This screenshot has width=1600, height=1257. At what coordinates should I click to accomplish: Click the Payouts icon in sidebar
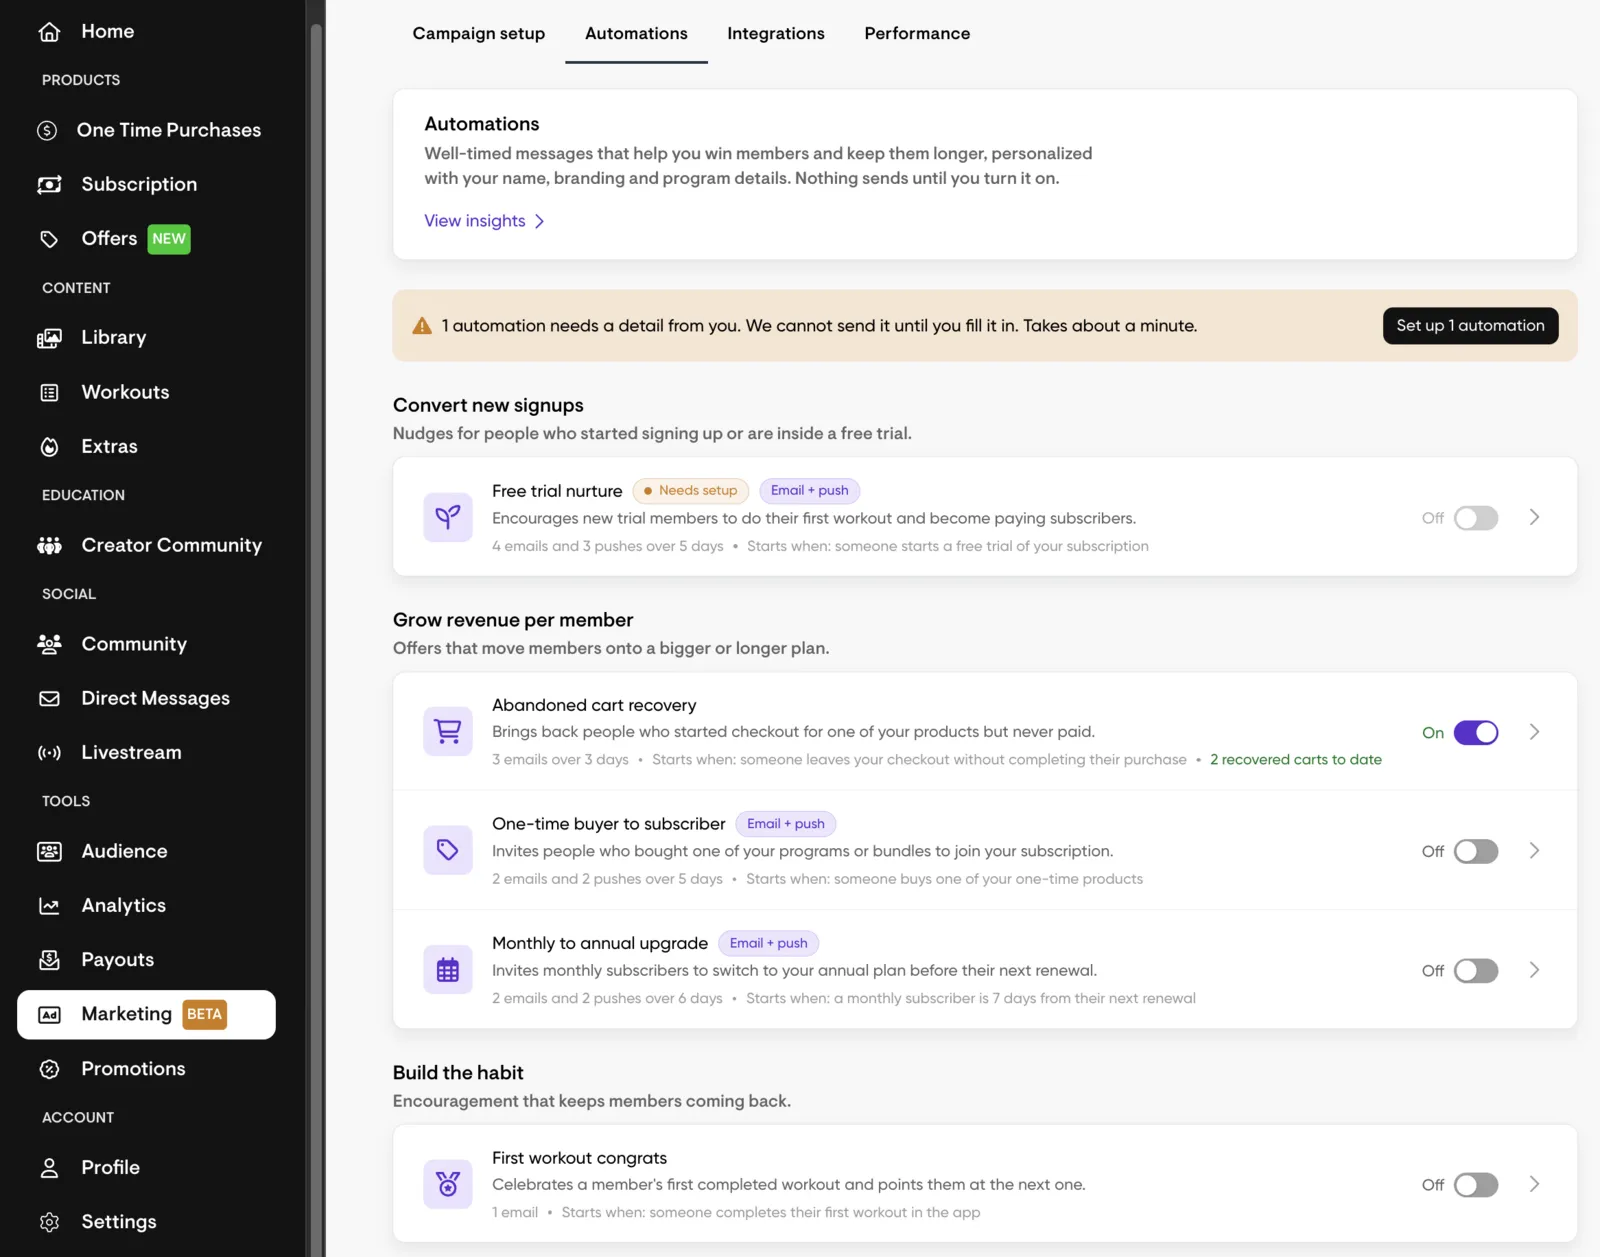coord(49,960)
